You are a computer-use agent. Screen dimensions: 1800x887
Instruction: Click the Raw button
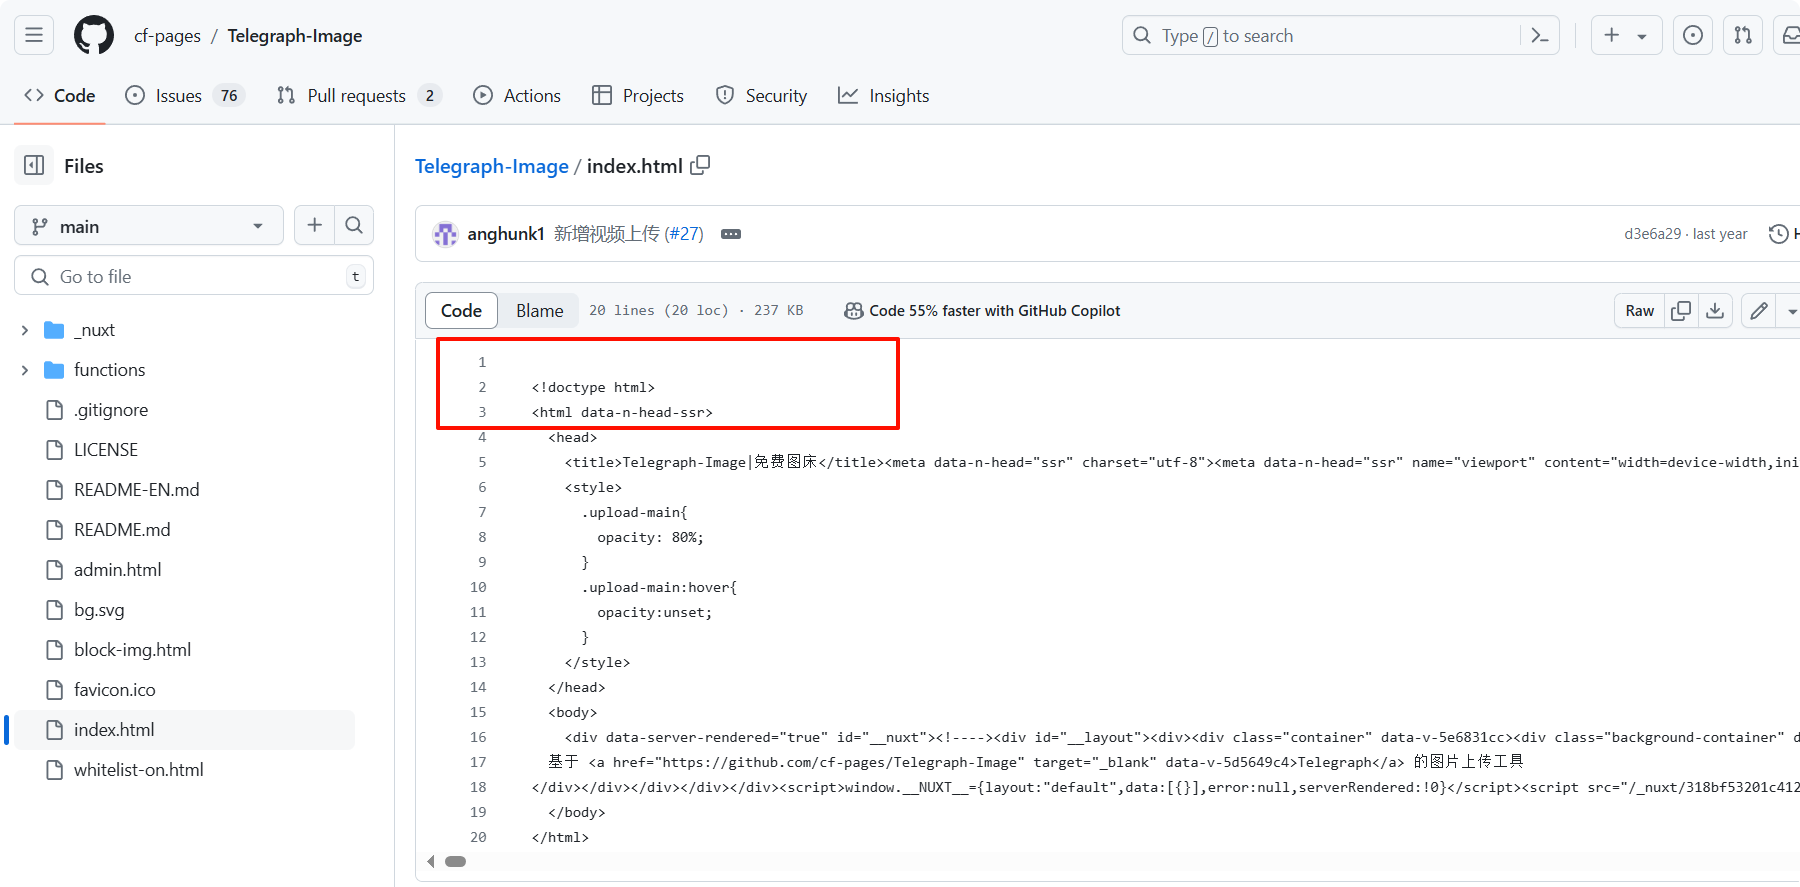(x=1639, y=311)
